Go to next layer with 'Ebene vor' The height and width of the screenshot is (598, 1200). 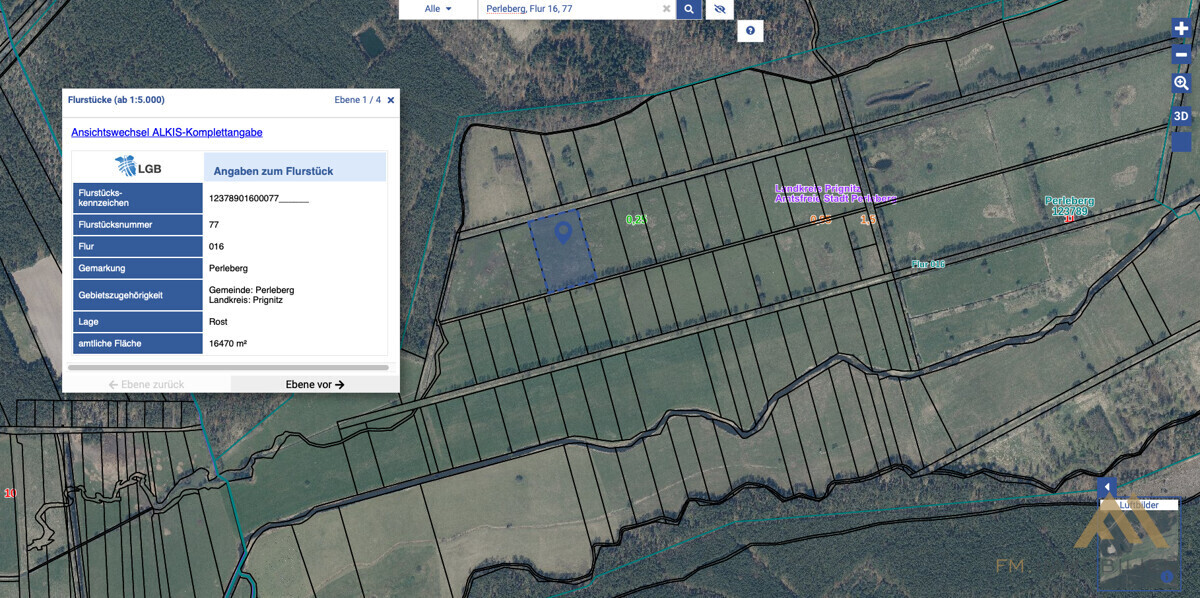(315, 384)
